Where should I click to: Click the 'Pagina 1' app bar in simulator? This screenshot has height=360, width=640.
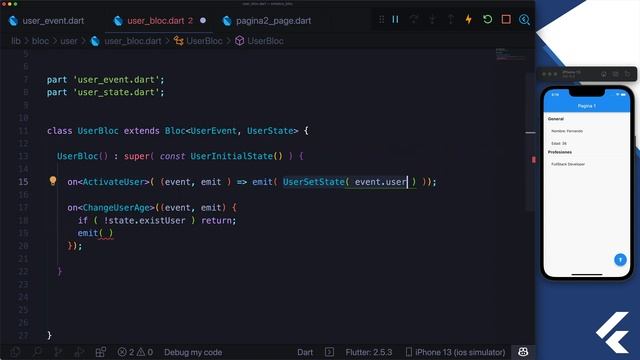tap(587, 106)
